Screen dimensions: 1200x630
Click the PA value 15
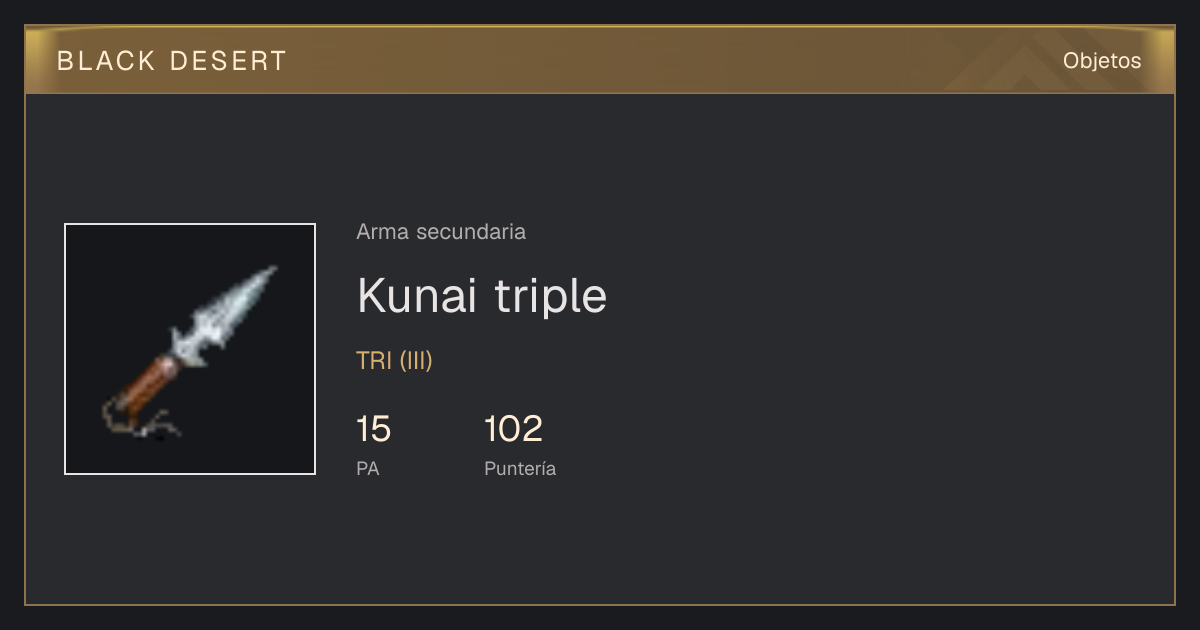pyautogui.click(x=374, y=430)
